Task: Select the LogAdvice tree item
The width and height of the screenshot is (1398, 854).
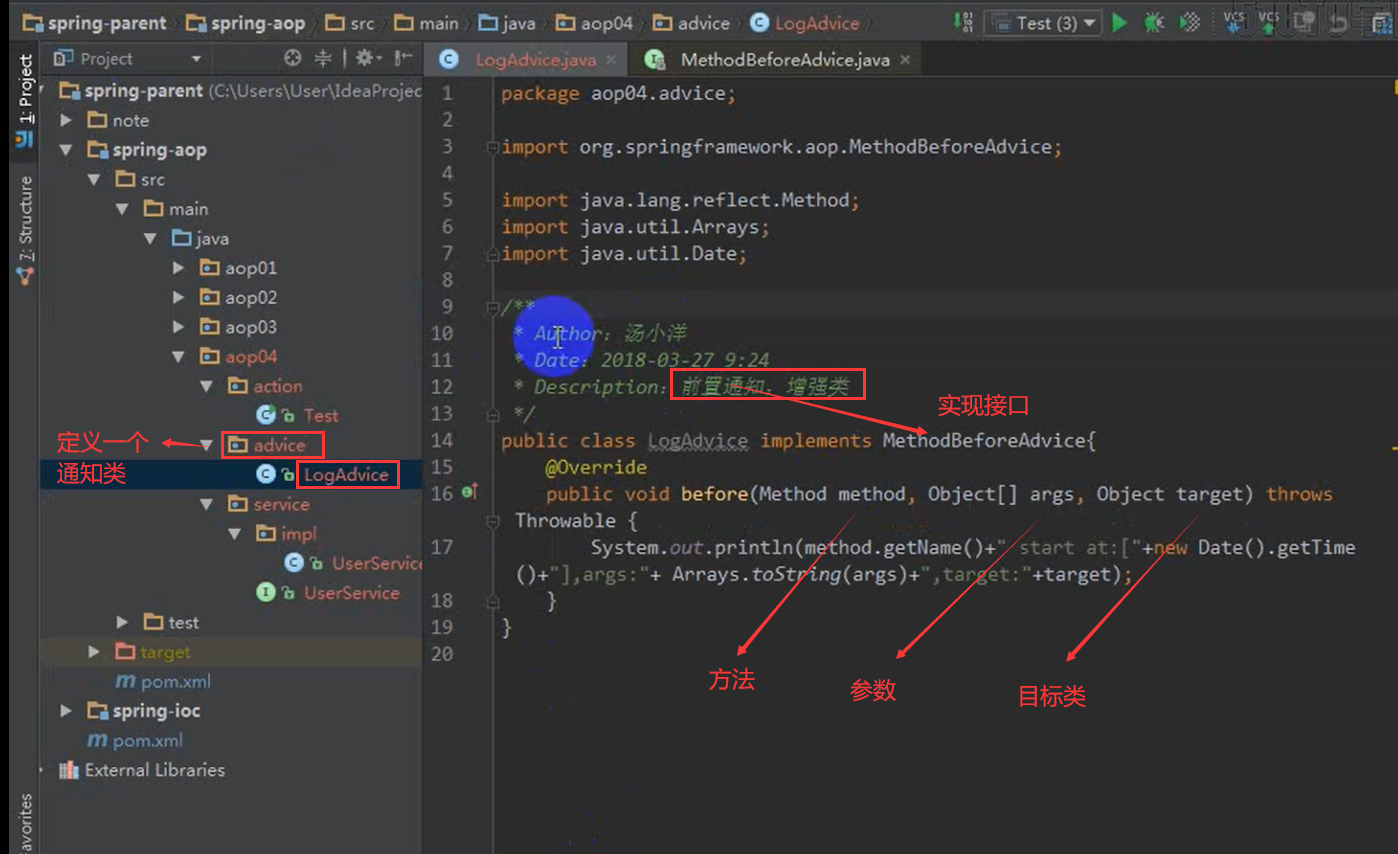Action: click(x=230, y=474)
